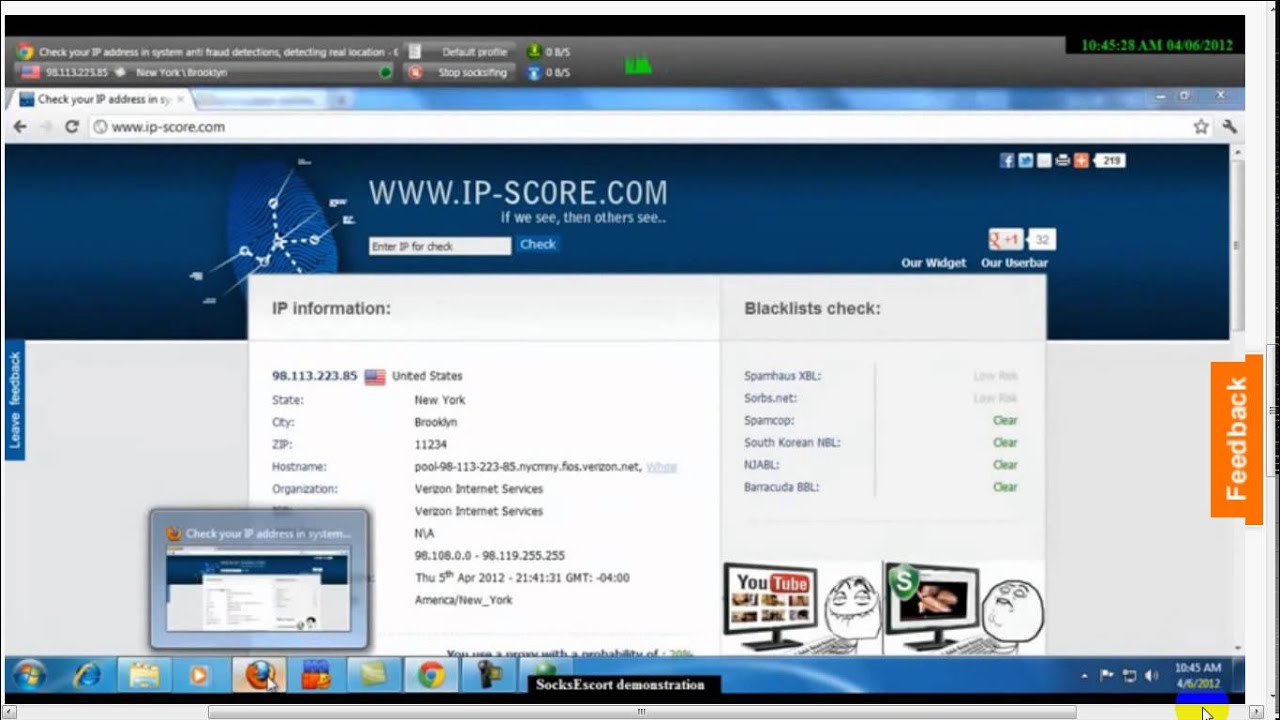
Task: Click the timezone America/New_York
Action: click(464, 600)
